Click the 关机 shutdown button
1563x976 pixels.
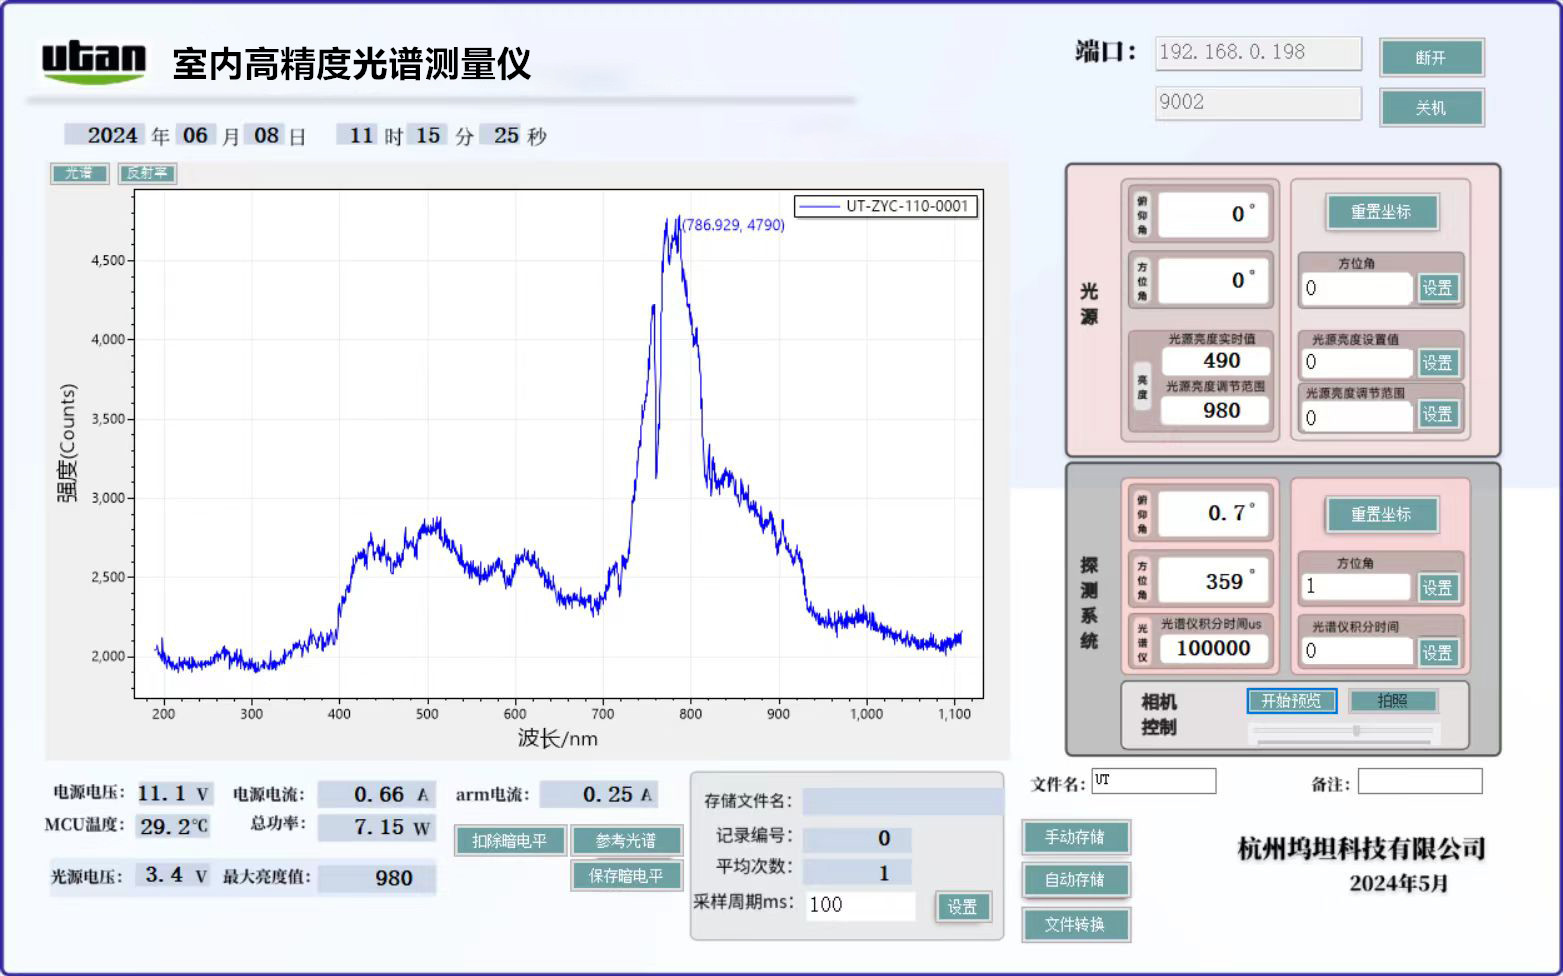click(x=1432, y=107)
